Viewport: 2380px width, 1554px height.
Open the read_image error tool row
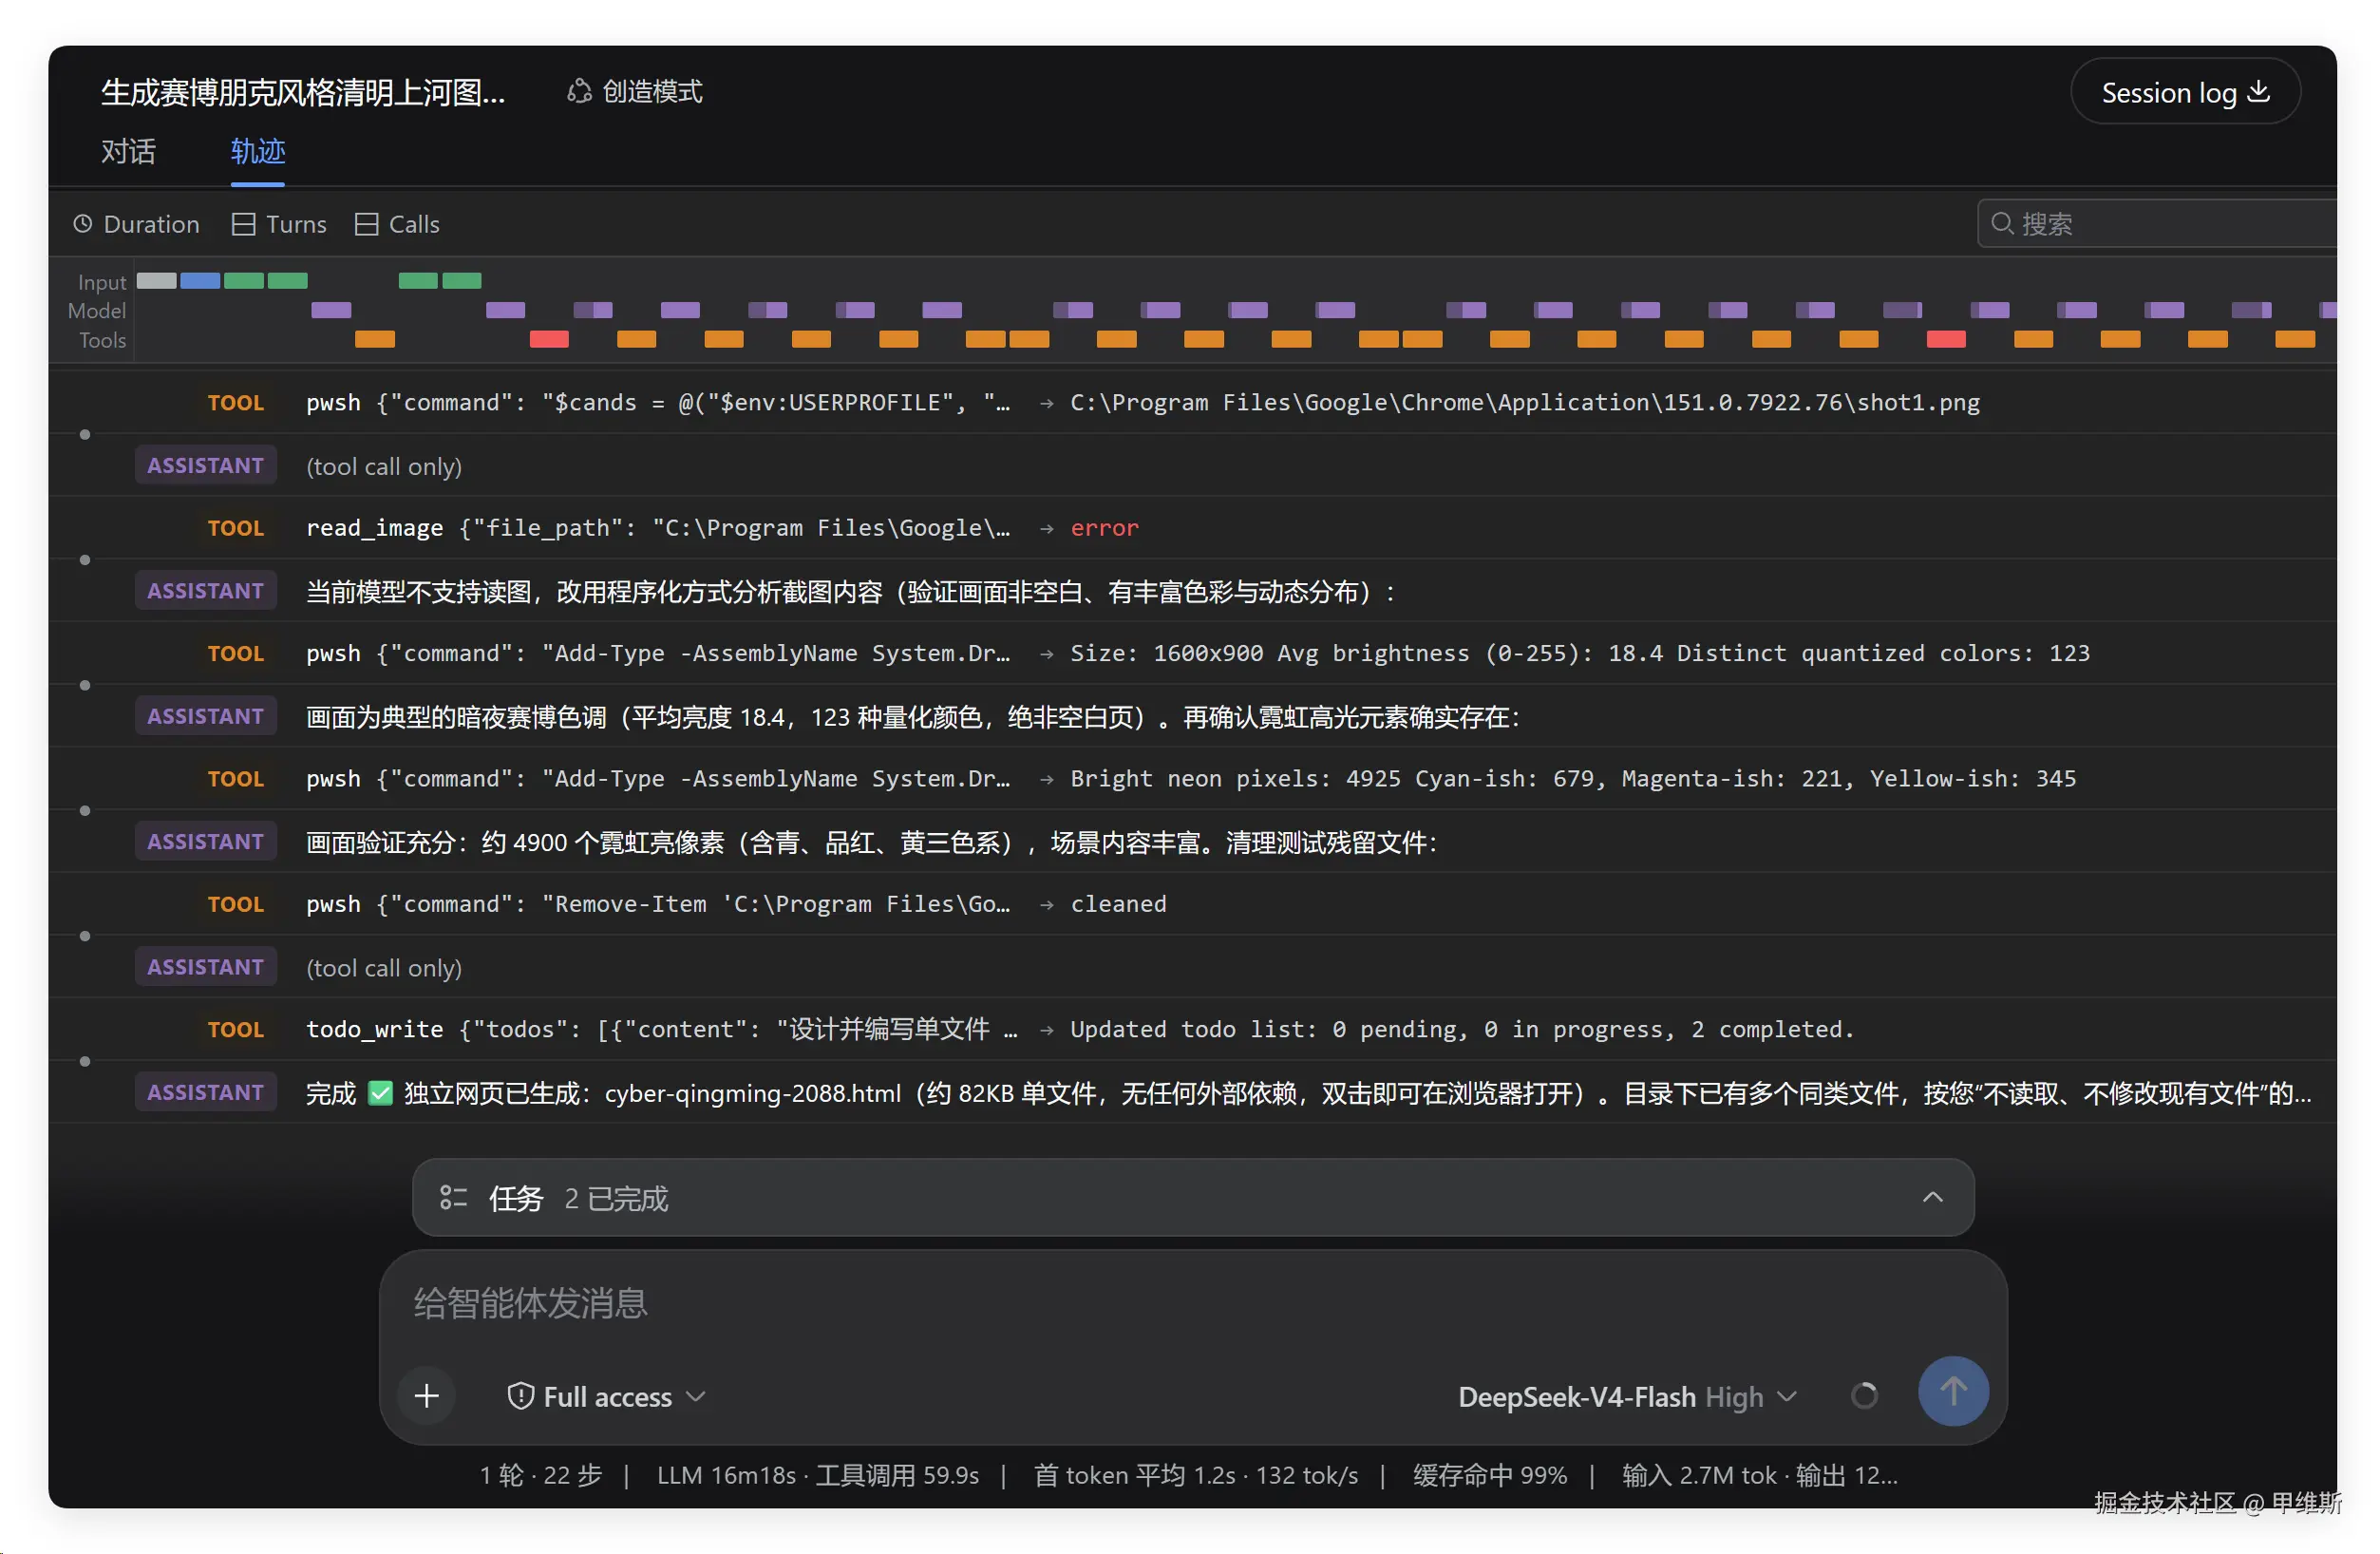(1192, 527)
